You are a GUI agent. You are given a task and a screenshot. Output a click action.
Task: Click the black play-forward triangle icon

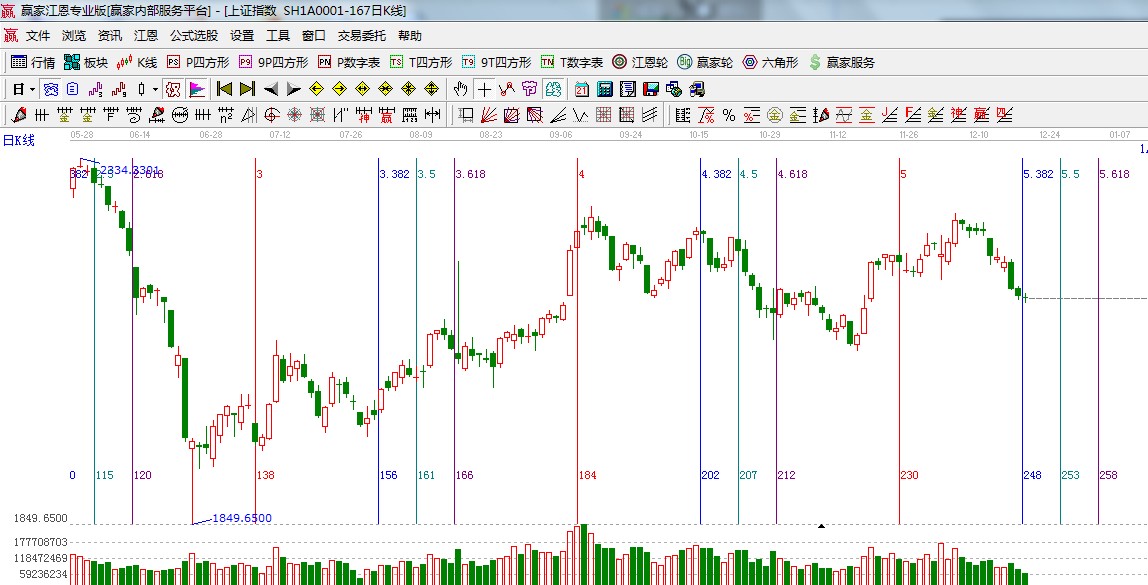[x=293, y=89]
